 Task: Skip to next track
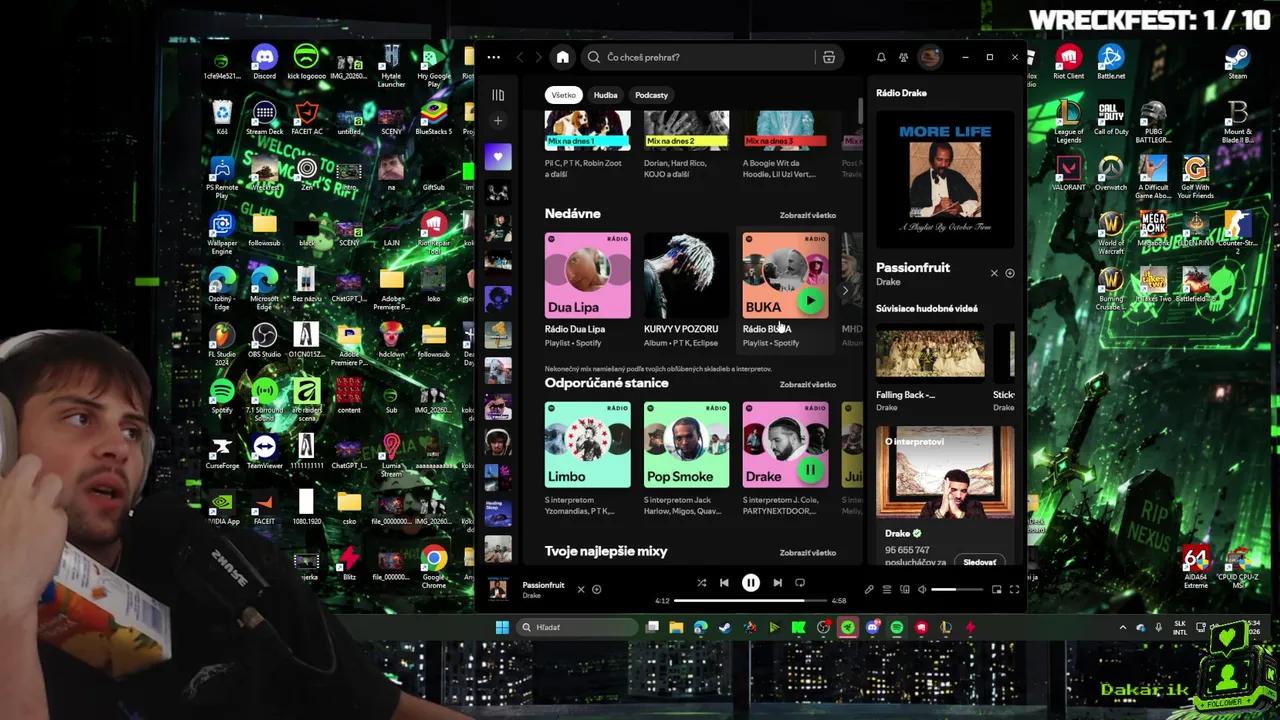[777, 583]
